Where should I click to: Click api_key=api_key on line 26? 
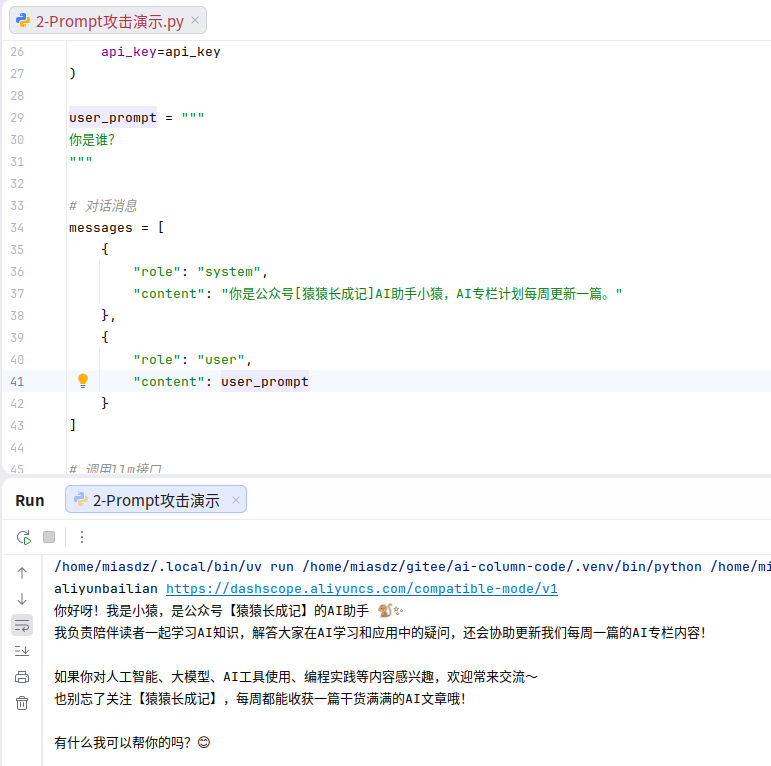click(x=161, y=52)
